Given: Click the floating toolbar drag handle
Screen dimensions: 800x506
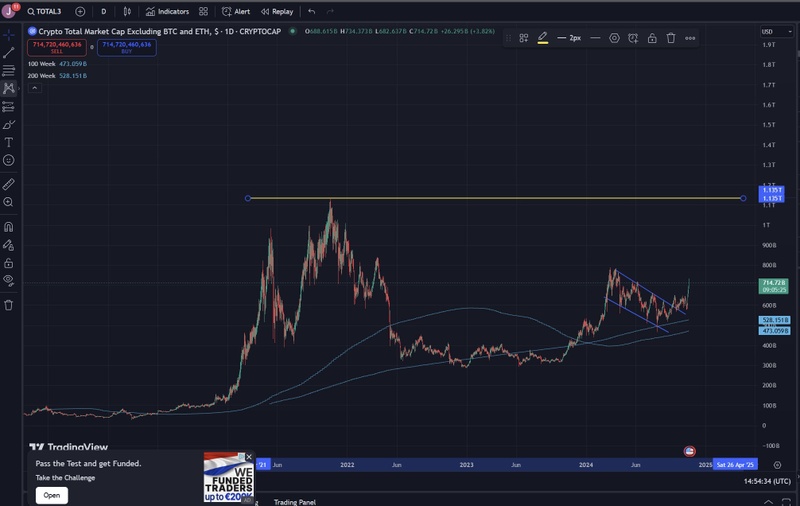Looking at the screenshot, I should (508, 38).
